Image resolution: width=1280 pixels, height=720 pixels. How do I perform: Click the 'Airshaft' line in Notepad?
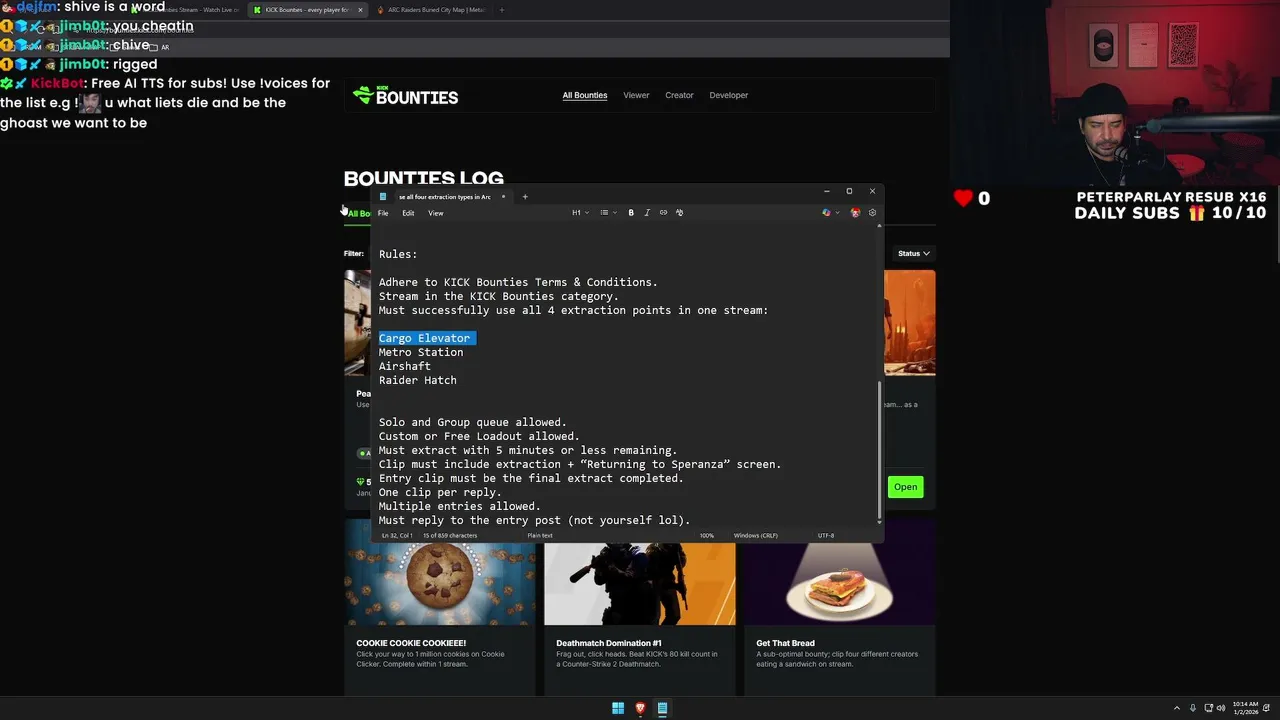[x=405, y=367]
